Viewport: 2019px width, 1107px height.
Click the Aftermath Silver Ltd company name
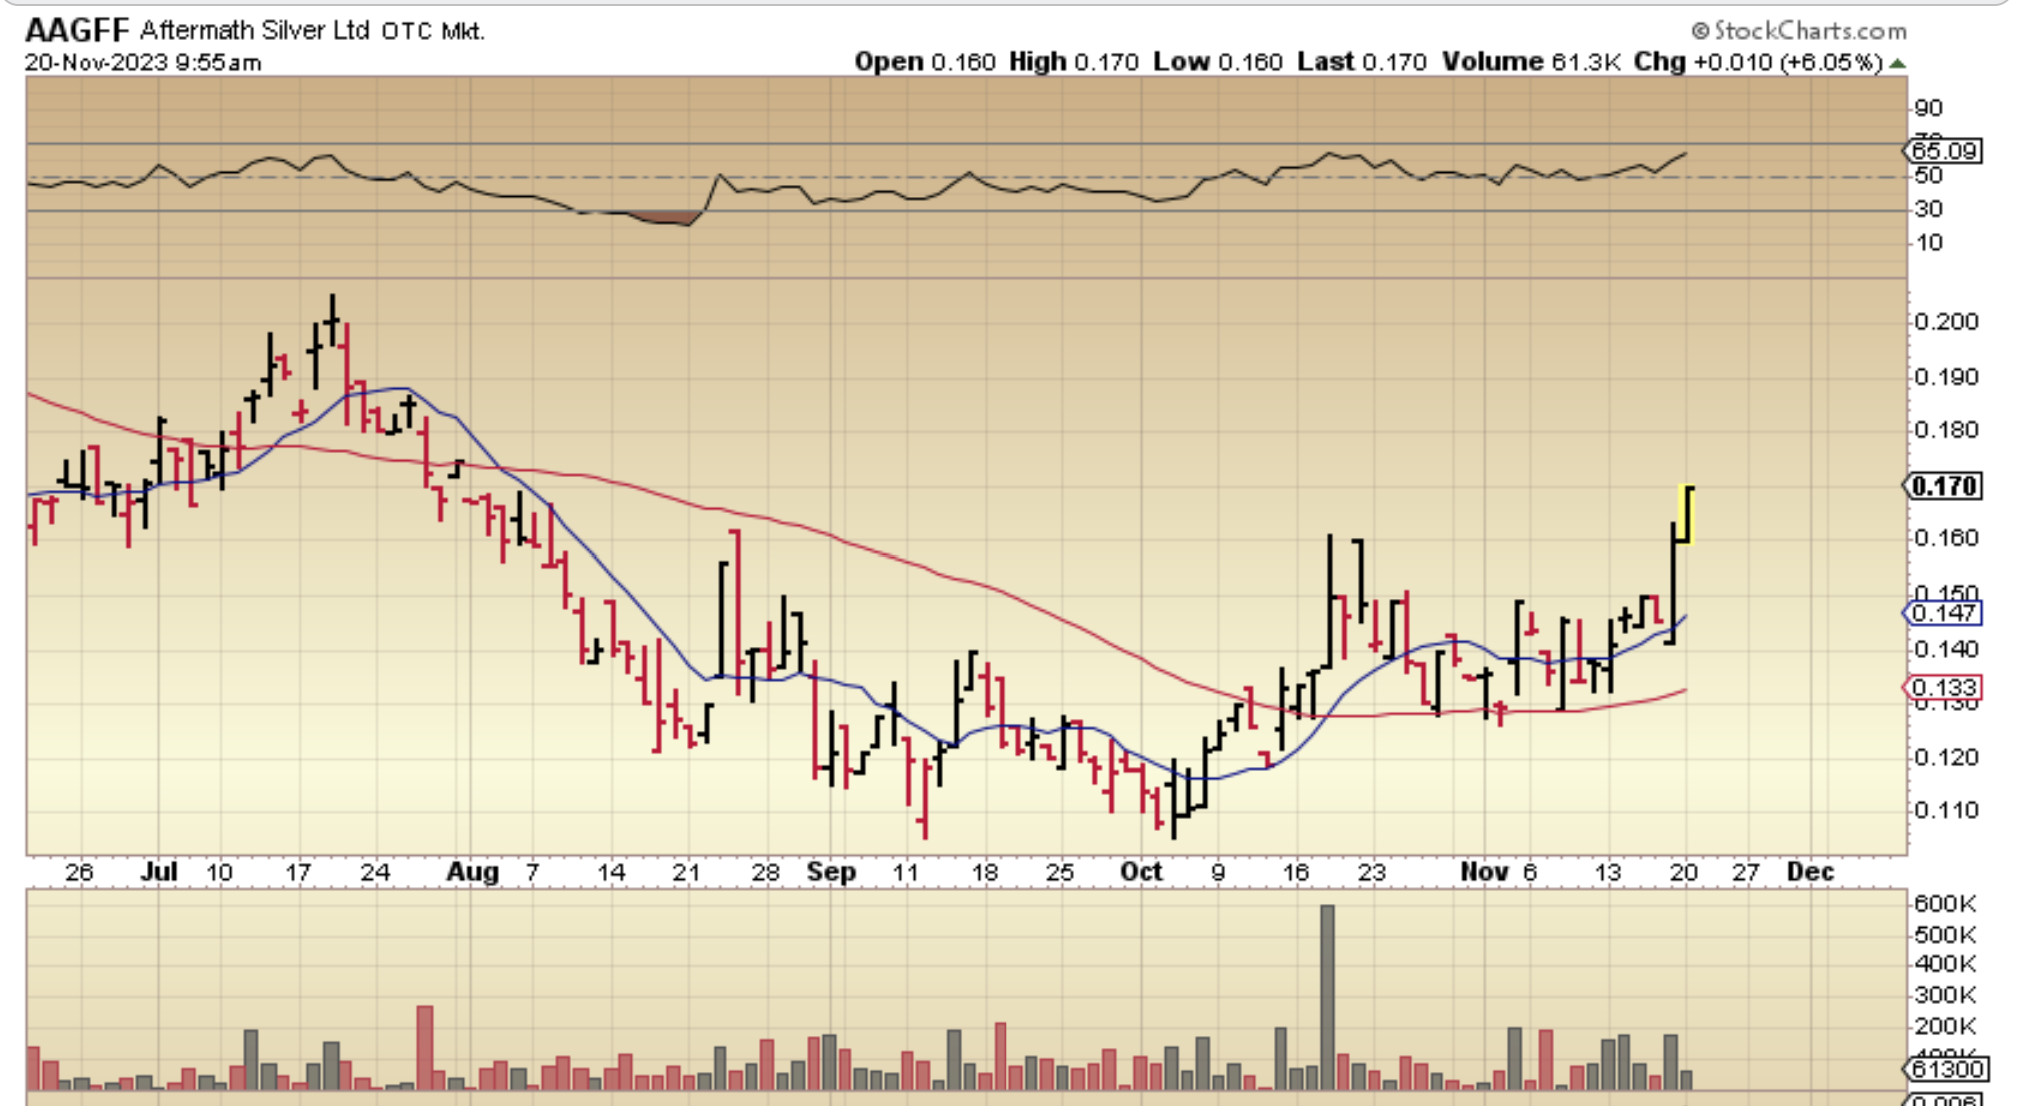(255, 30)
